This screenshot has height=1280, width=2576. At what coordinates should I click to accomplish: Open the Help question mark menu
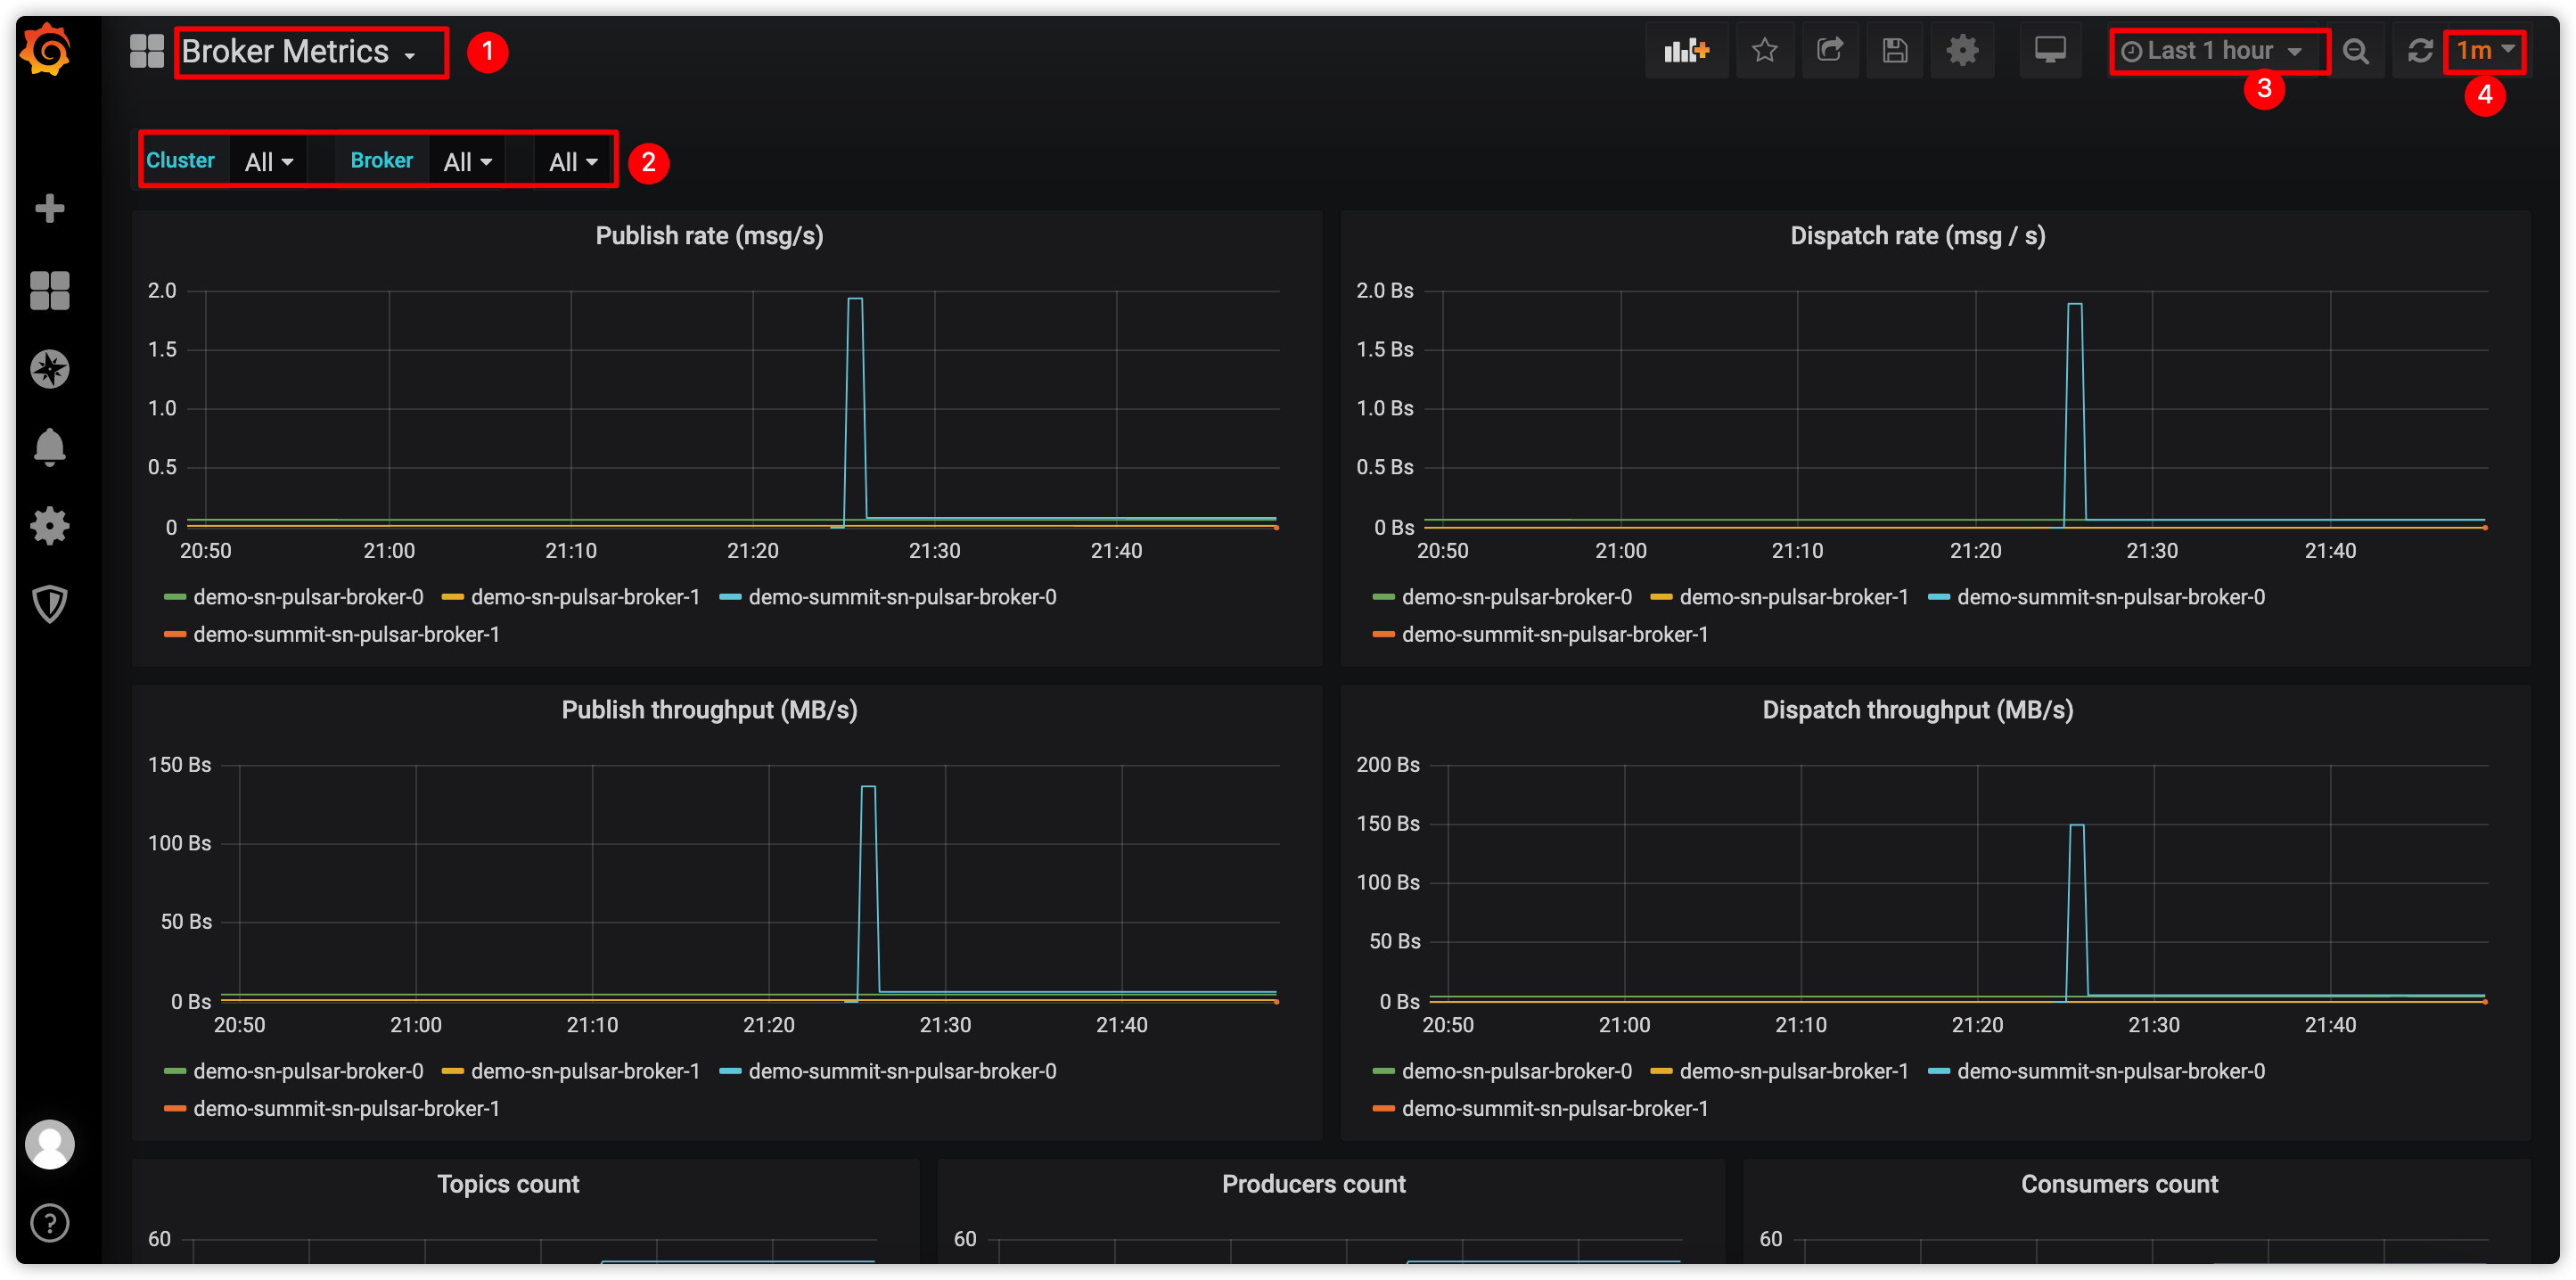click(x=49, y=1222)
